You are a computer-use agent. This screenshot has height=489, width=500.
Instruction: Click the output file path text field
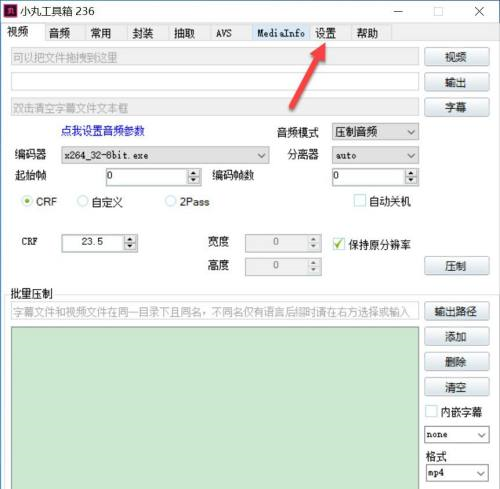point(215,81)
